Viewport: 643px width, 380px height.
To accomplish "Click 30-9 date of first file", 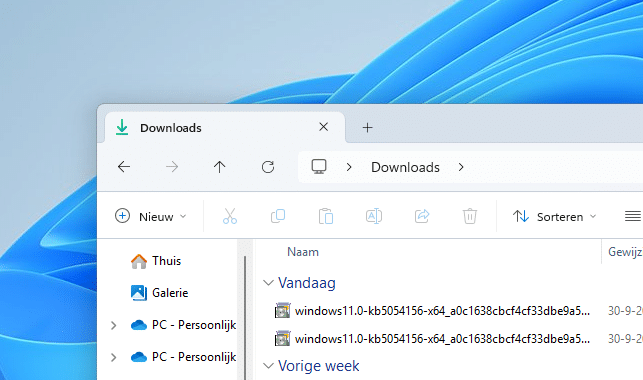I will point(625,311).
